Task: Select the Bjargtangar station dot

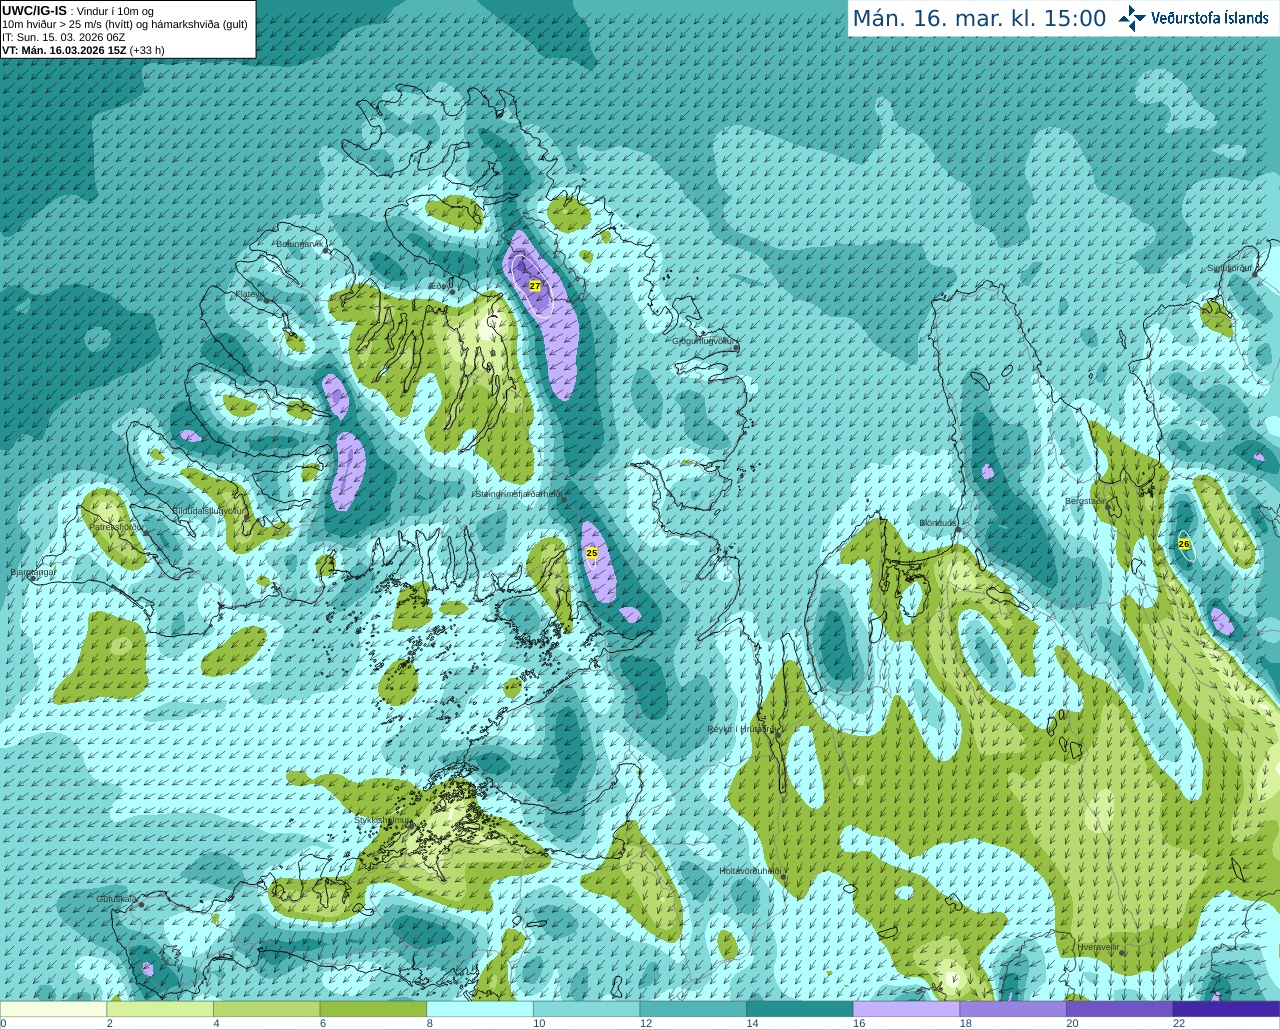Action: 33,577
